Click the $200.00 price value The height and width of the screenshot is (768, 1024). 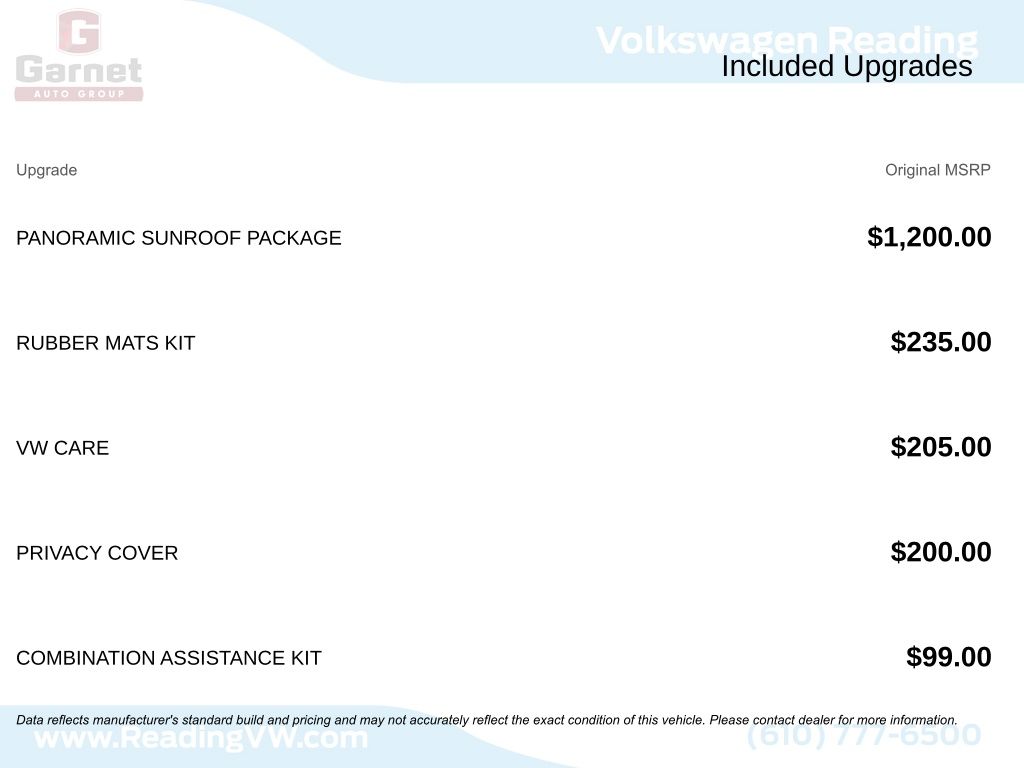(941, 552)
